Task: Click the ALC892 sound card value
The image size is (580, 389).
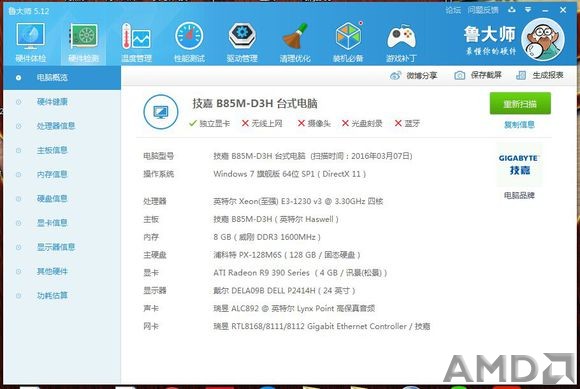Action: click(x=294, y=308)
